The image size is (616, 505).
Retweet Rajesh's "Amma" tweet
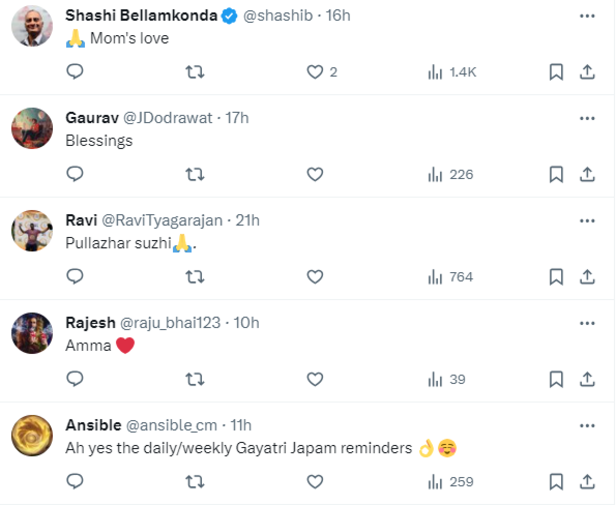(x=195, y=379)
